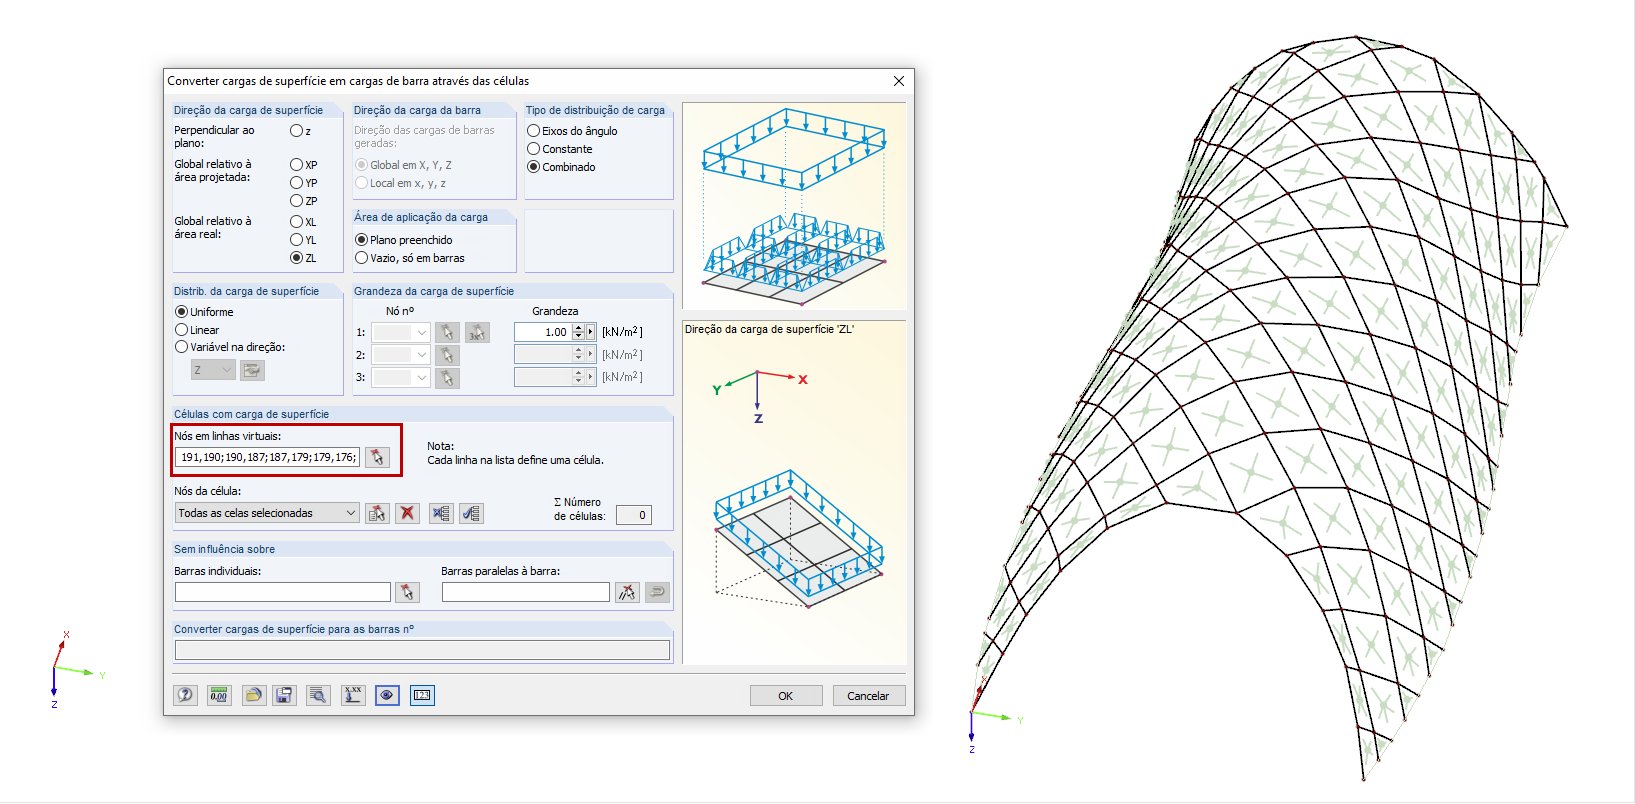
Task: Select the ZL real area radio
Action: coord(296,258)
